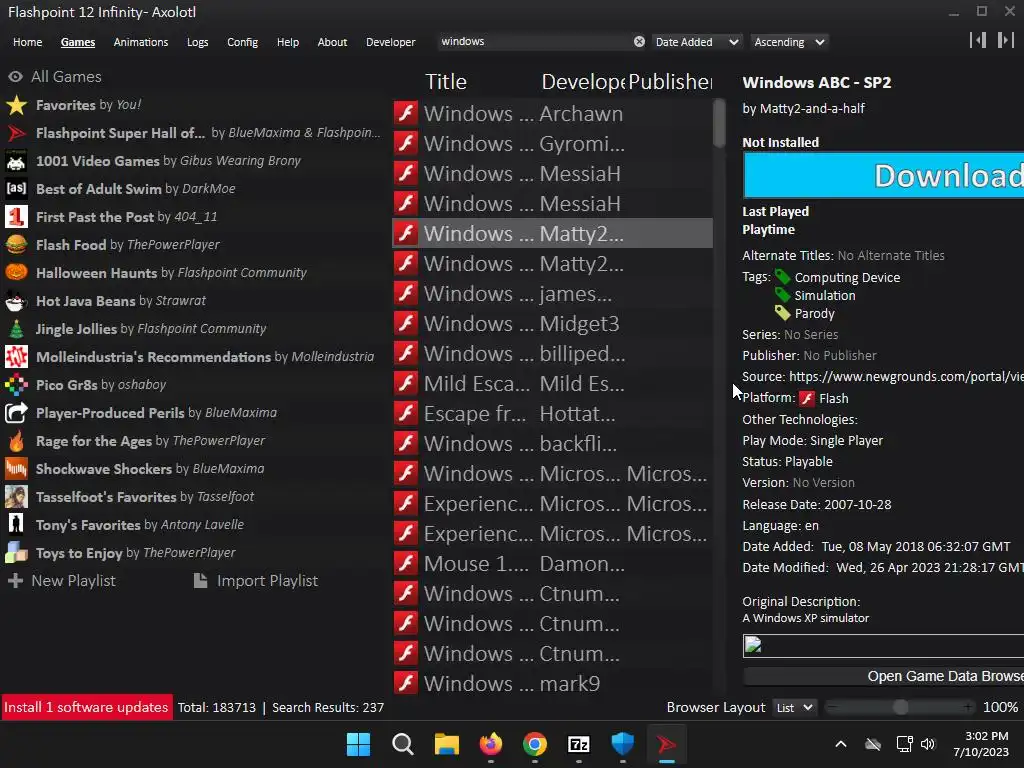Go to the Home tab

click(27, 42)
